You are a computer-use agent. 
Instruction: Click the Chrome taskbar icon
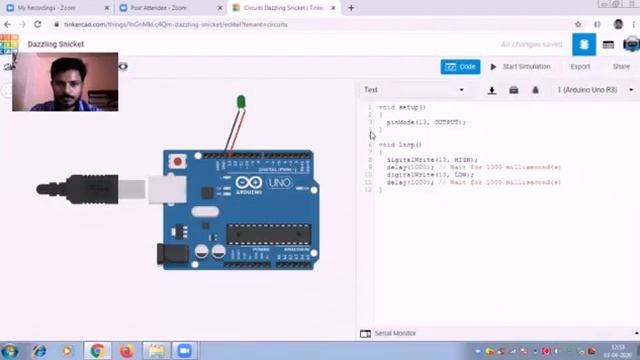click(x=98, y=351)
